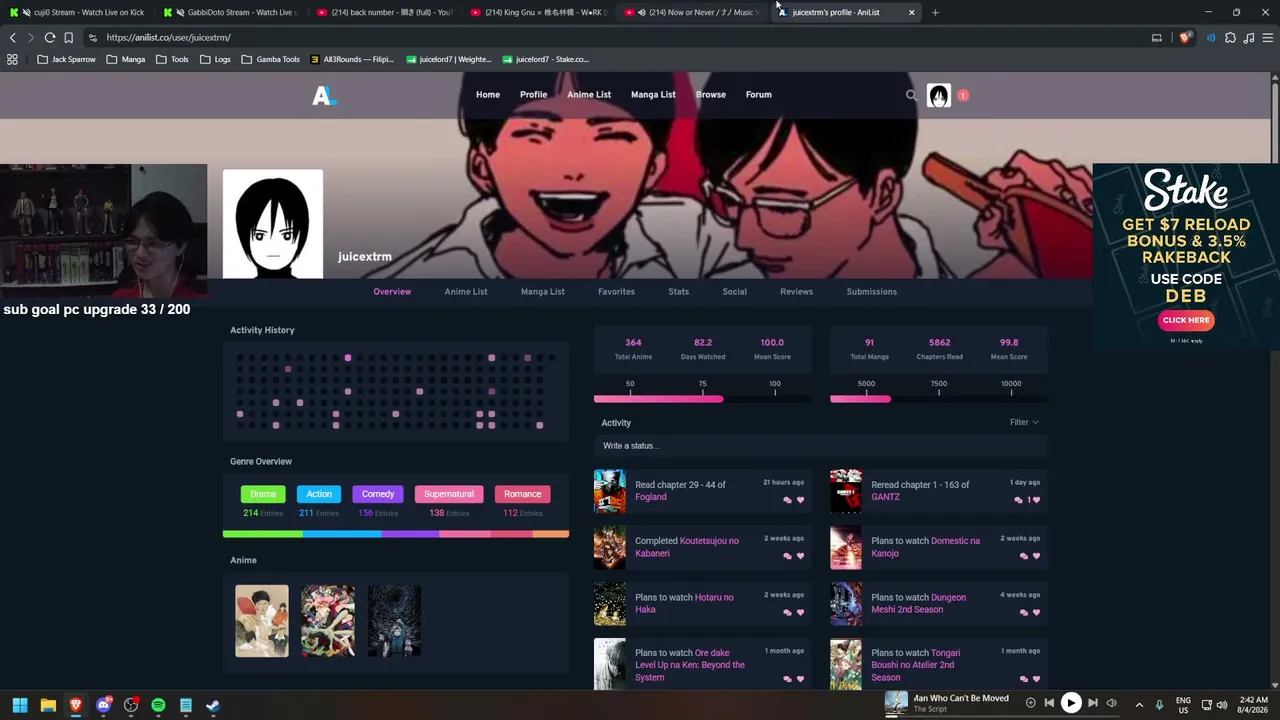The image size is (1280, 720).
Task: Click the anime days watched progress bar
Action: [x=703, y=399]
